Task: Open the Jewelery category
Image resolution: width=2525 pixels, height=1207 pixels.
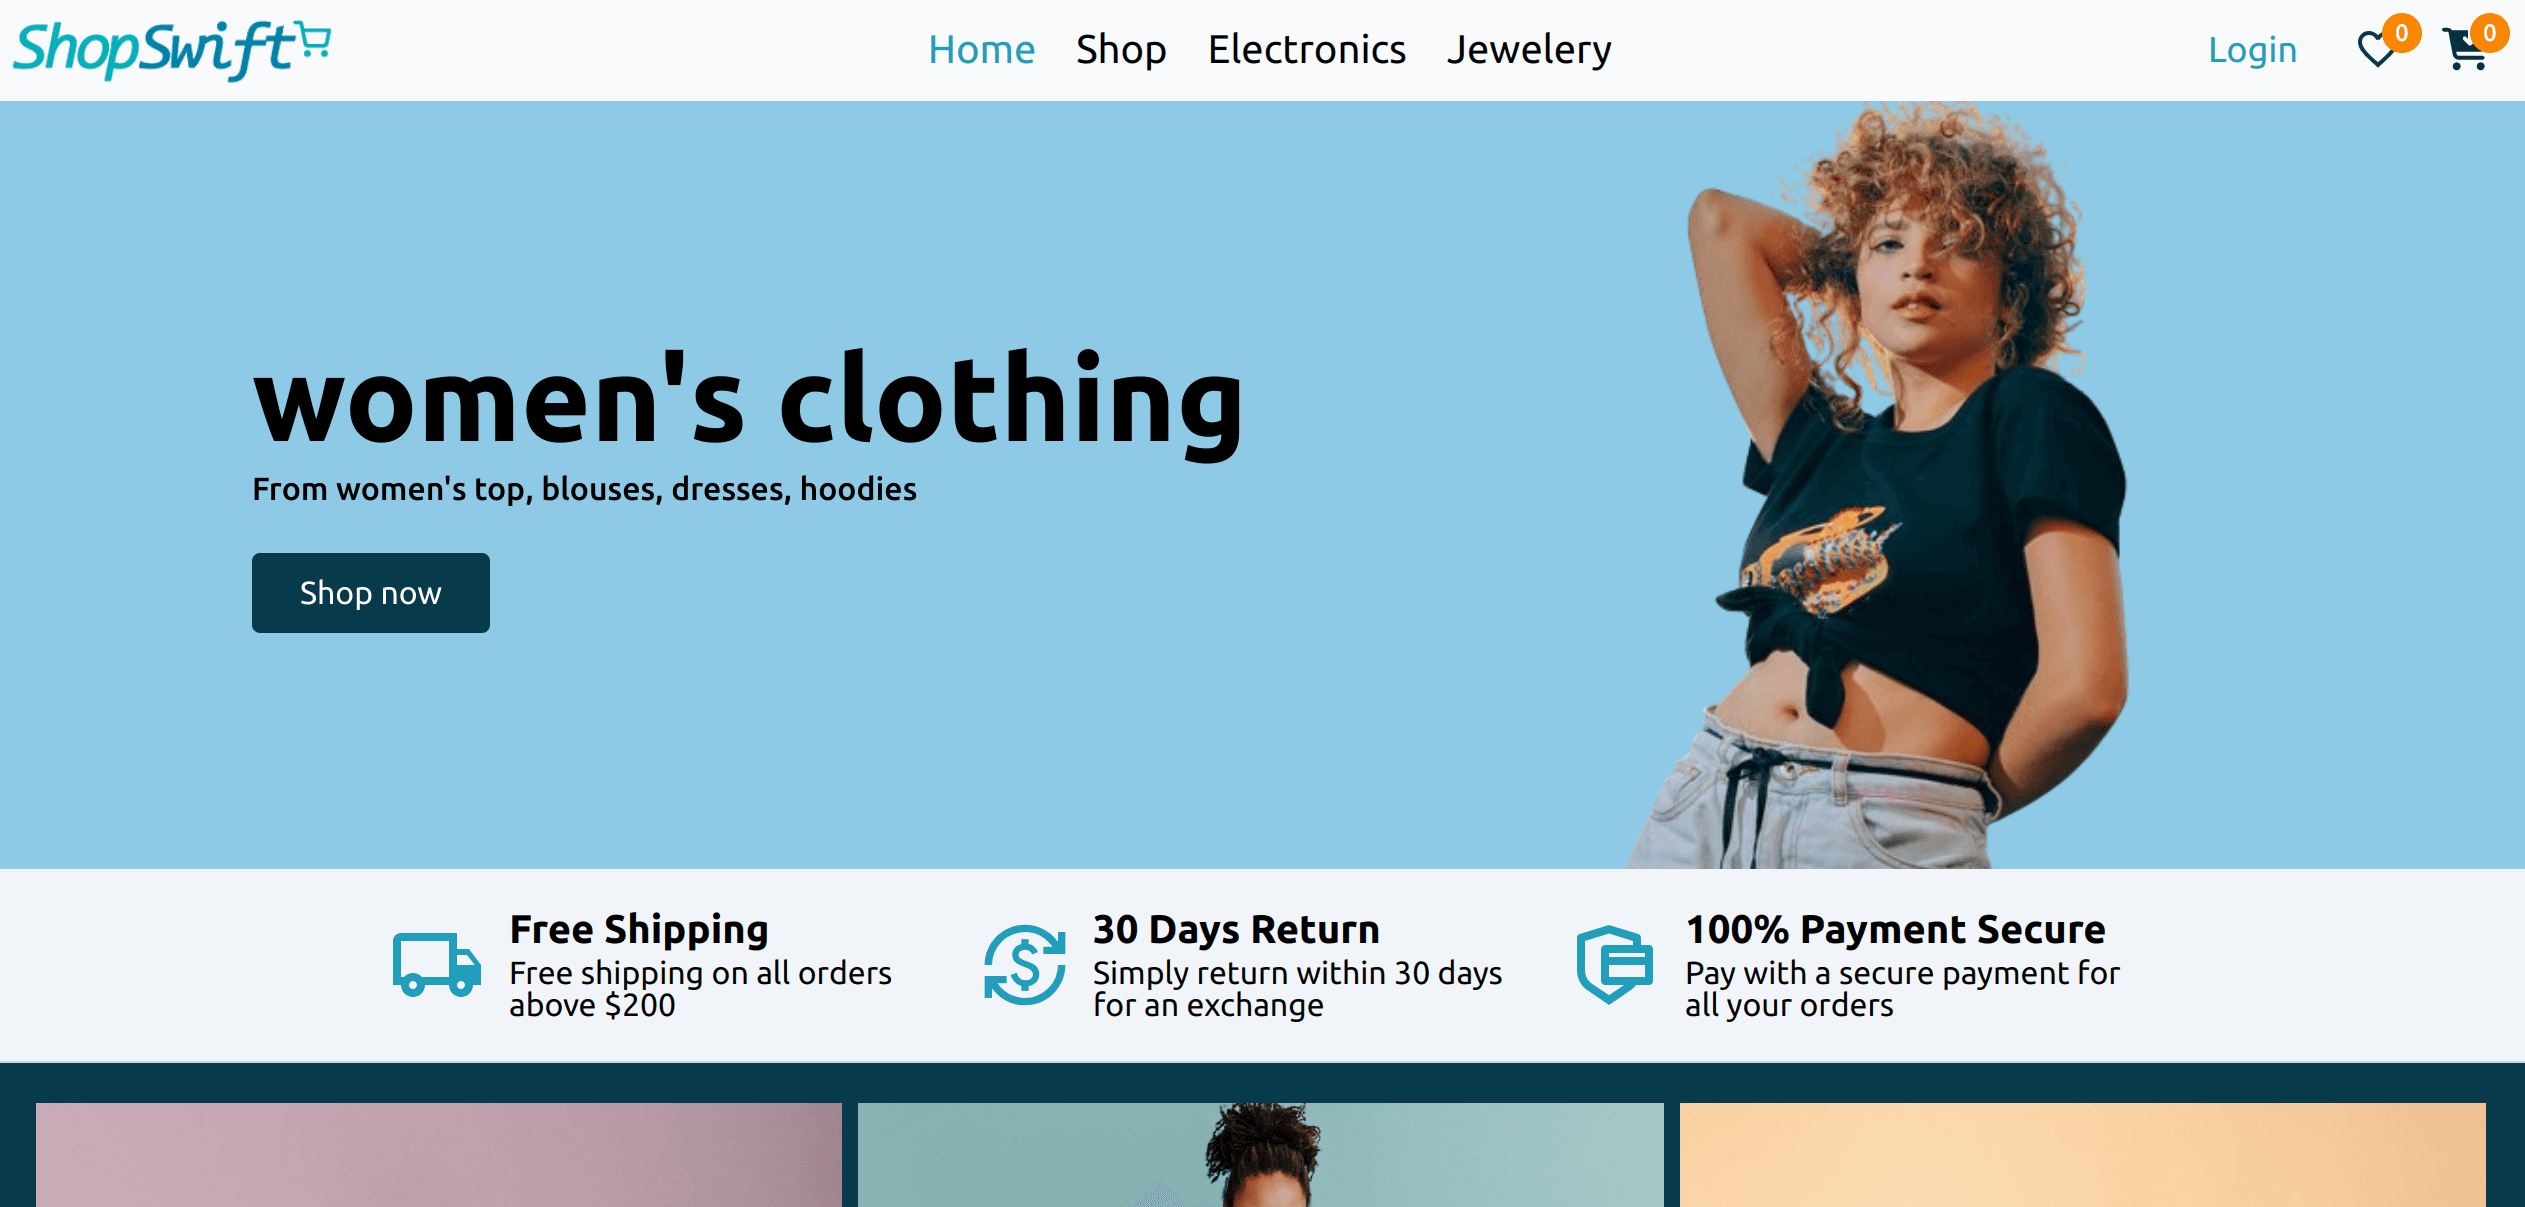Action: tap(1529, 49)
